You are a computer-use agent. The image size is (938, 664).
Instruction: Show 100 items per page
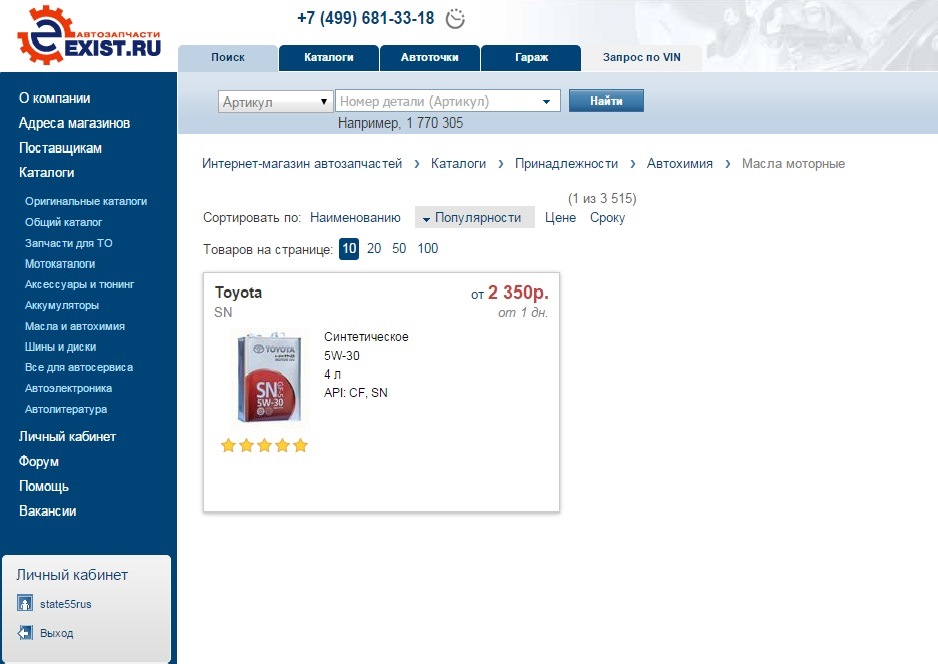tap(428, 248)
